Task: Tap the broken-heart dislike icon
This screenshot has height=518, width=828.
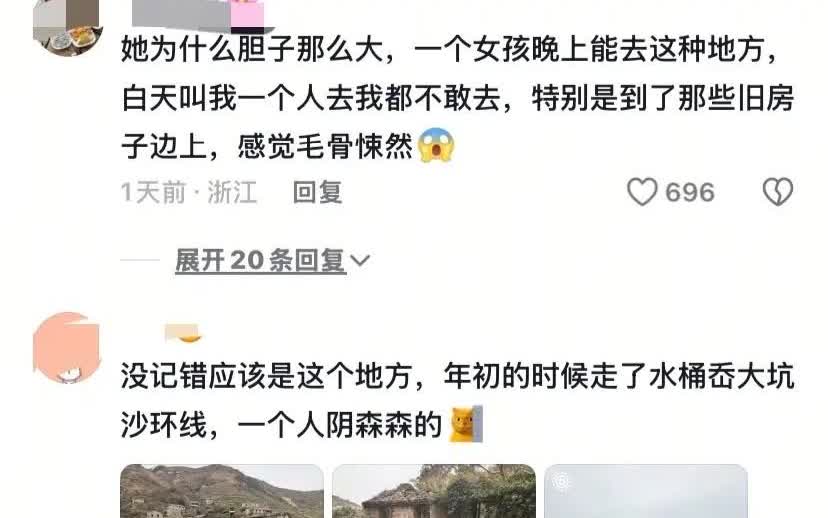Action: coord(777,192)
